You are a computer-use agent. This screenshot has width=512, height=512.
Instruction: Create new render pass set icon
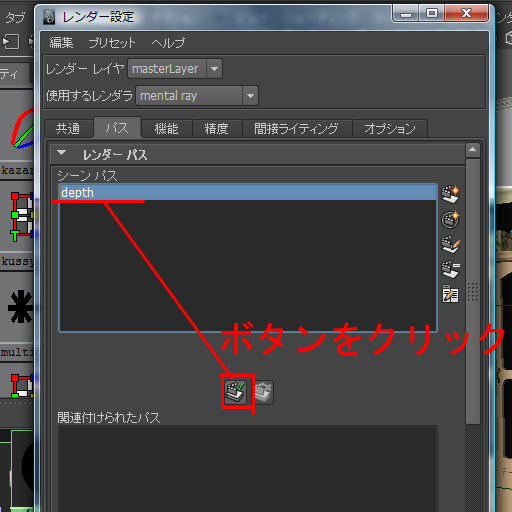(450, 220)
